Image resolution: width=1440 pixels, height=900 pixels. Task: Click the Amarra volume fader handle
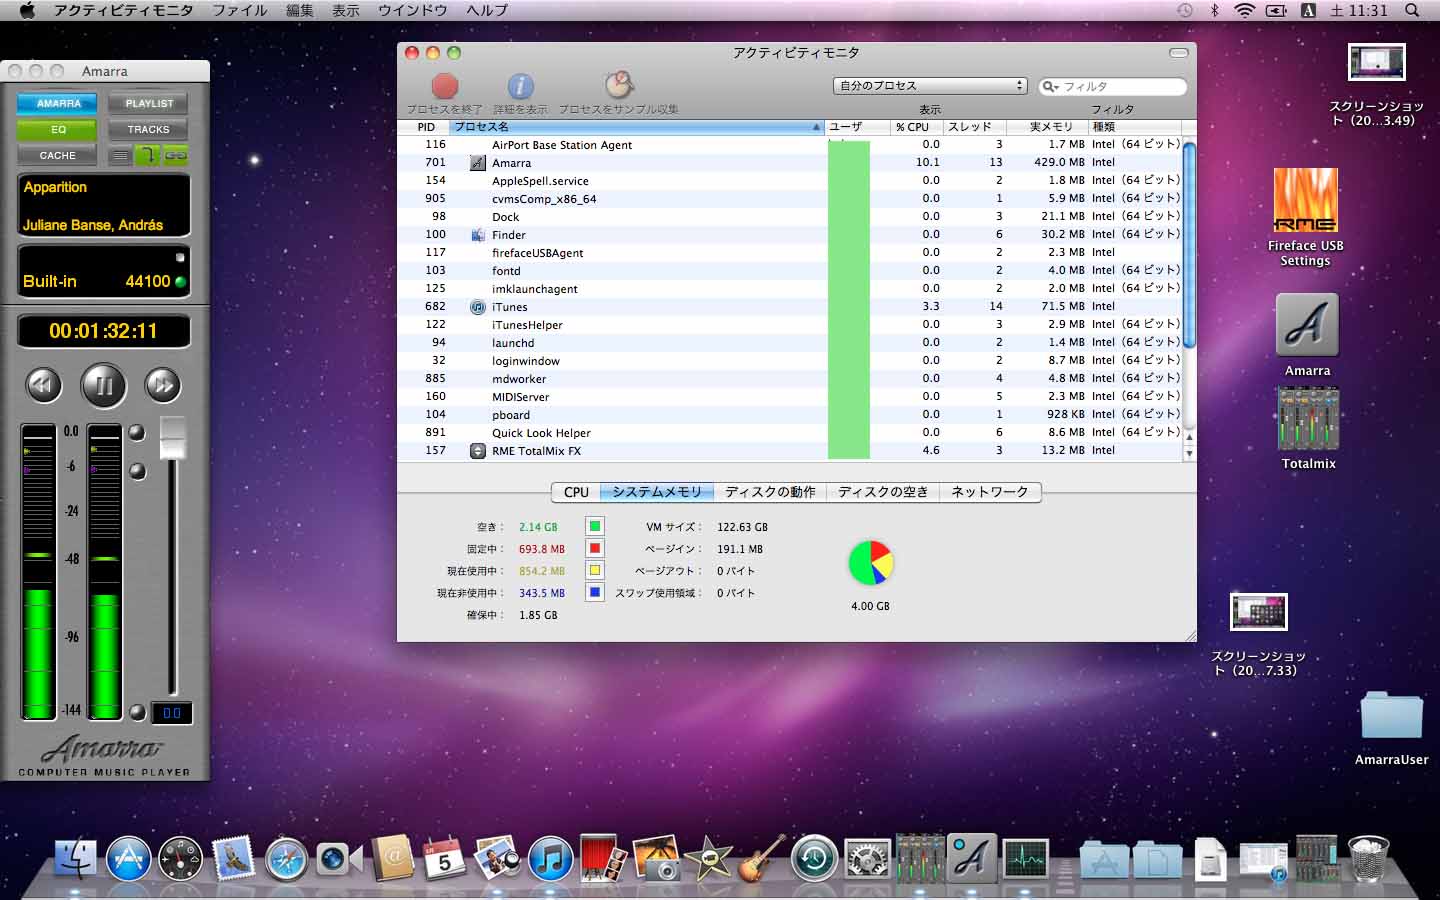click(x=173, y=438)
